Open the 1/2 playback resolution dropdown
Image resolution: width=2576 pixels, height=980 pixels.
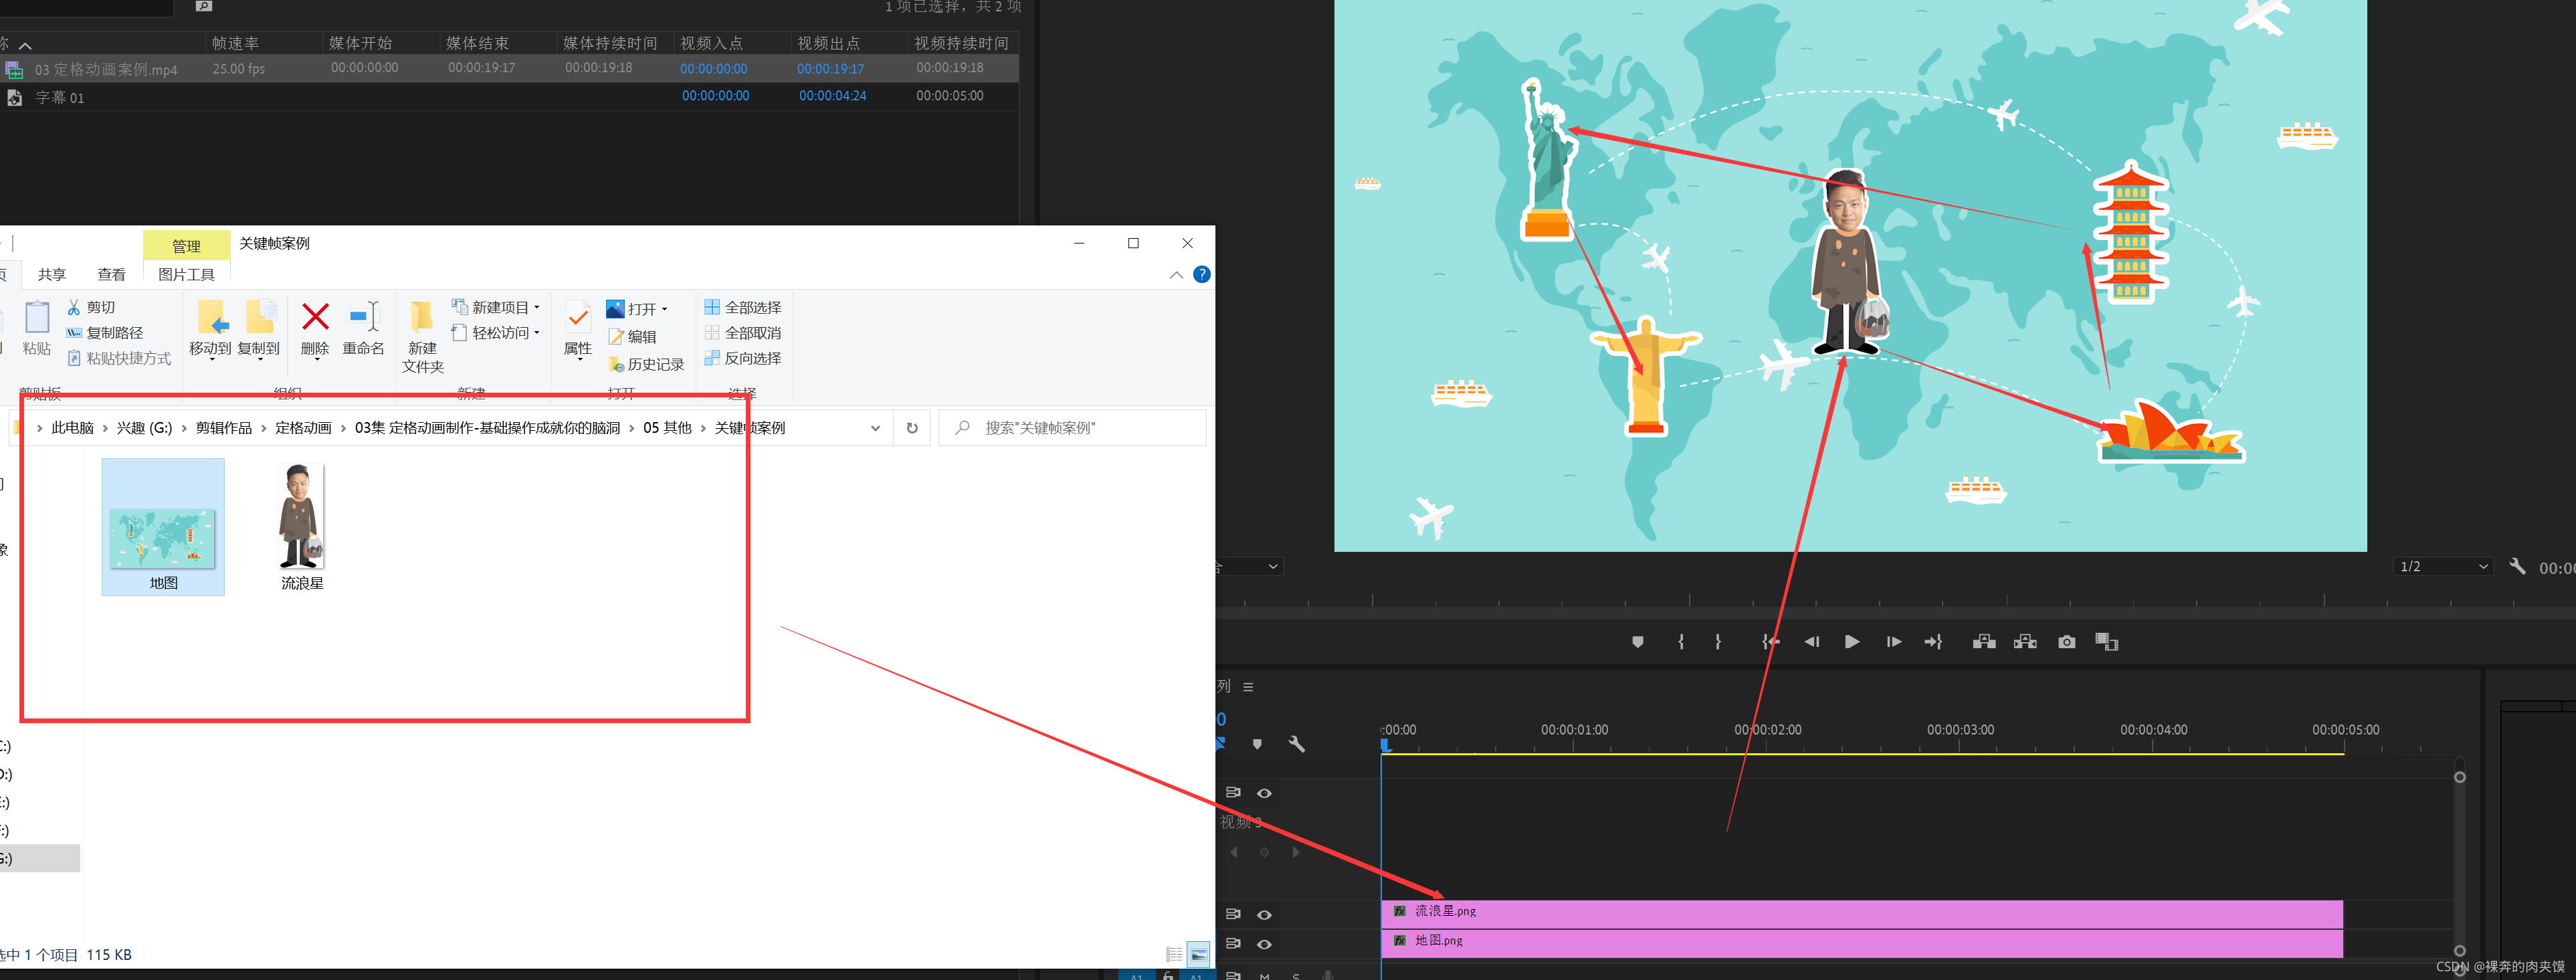pos(2443,567)
